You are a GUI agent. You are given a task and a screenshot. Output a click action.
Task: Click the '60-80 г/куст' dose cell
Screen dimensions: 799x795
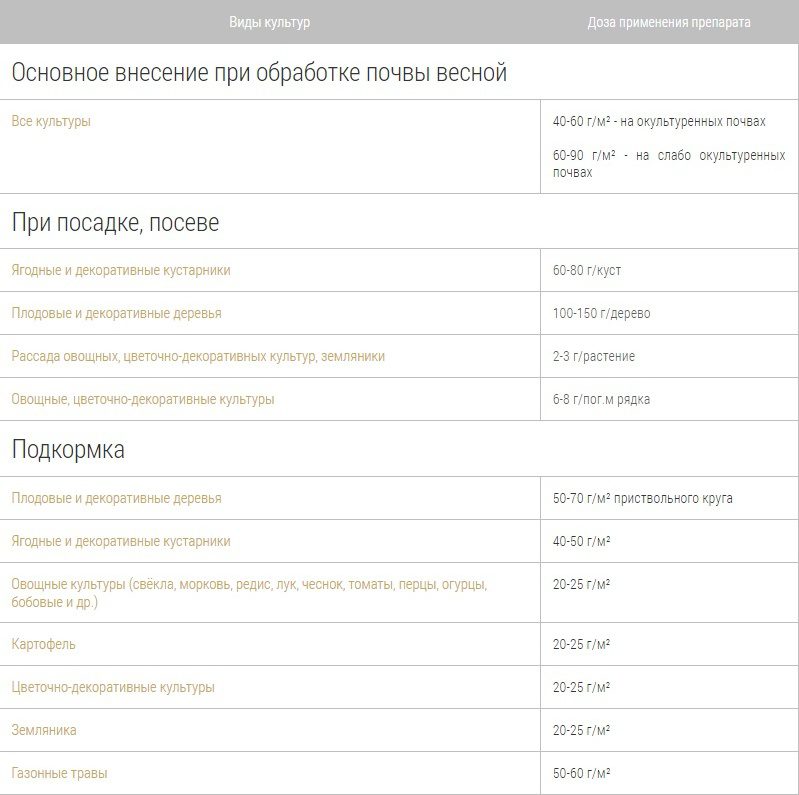(x=586, y=271)
